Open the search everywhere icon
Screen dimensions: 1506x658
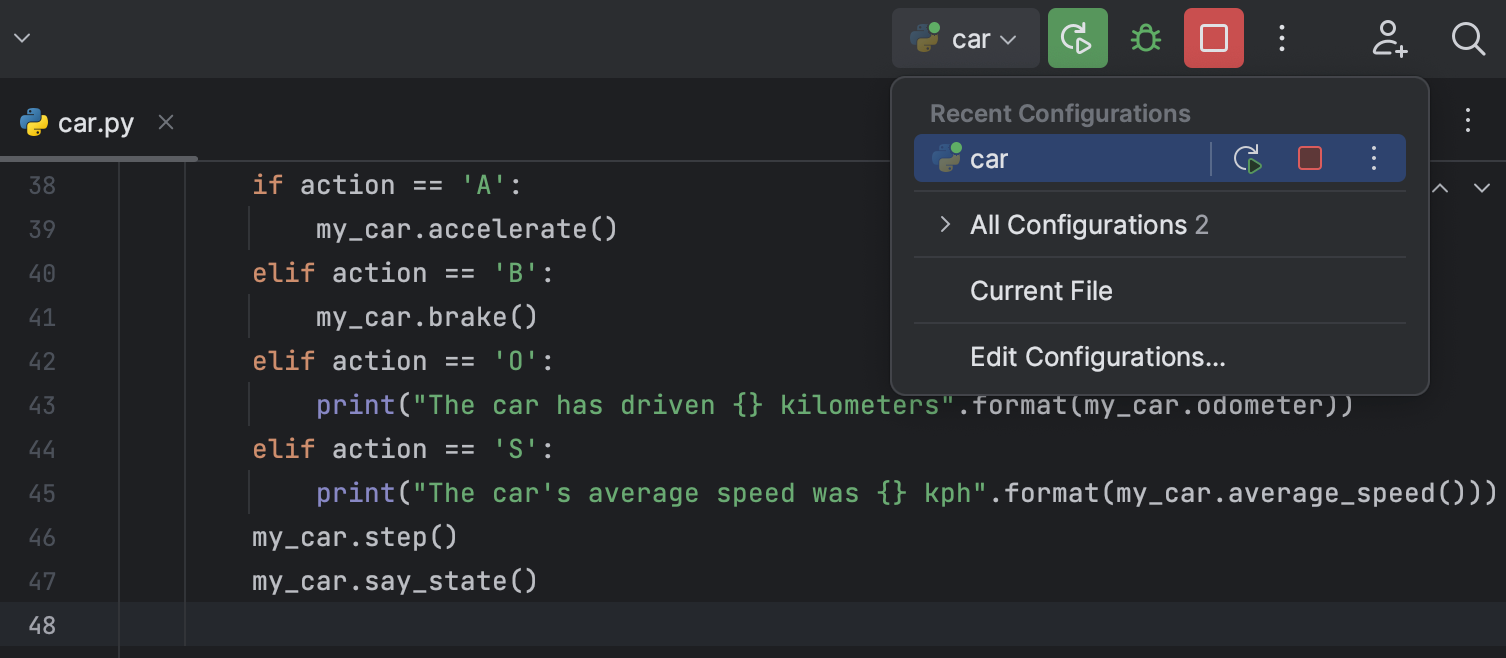(1467, 38)
